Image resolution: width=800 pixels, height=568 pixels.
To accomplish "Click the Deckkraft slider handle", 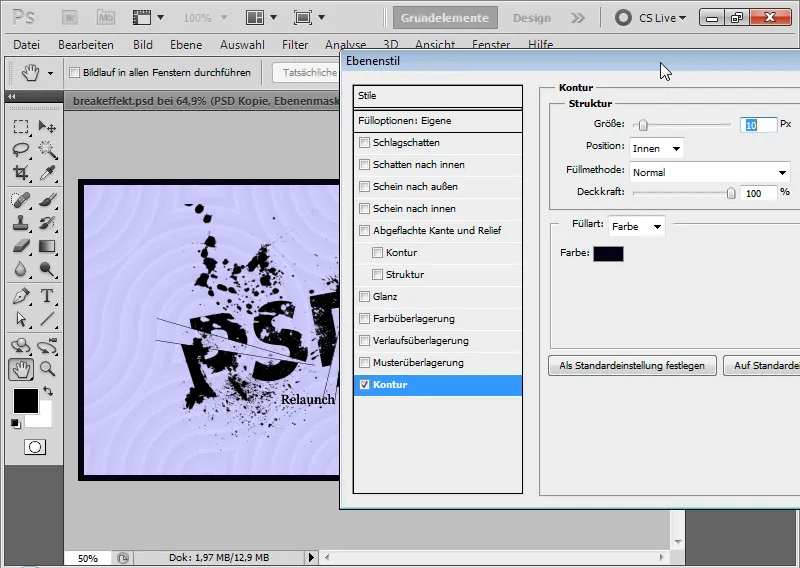I will (731, 193).
